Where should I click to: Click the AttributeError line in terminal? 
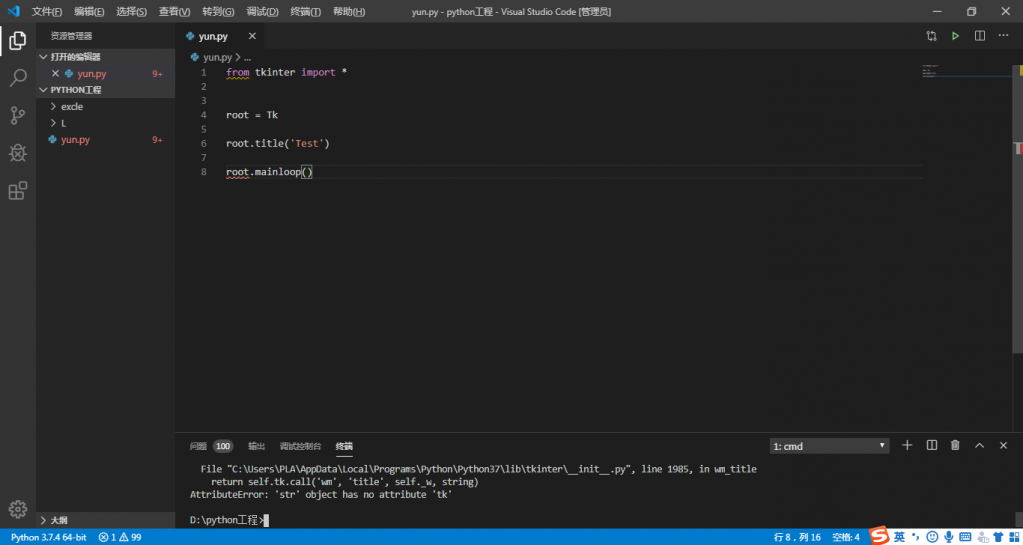pyautogui.click(x=321, y=495)
